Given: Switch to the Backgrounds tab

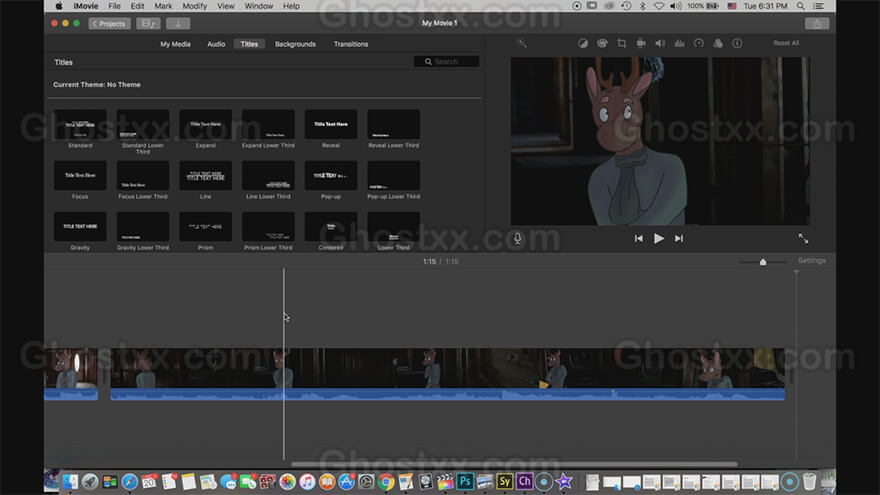Looking at the screenshot, I should (295, 44).
